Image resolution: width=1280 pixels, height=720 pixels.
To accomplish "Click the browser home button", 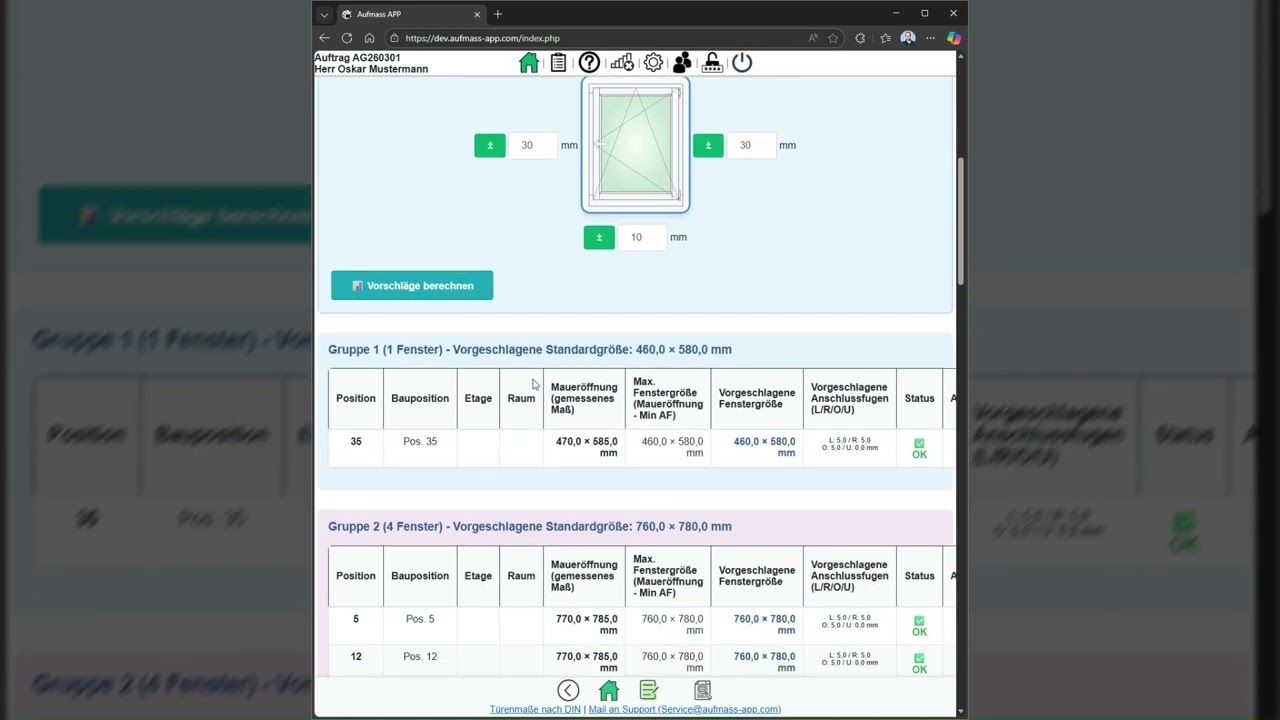I will (x=369, y=38).
